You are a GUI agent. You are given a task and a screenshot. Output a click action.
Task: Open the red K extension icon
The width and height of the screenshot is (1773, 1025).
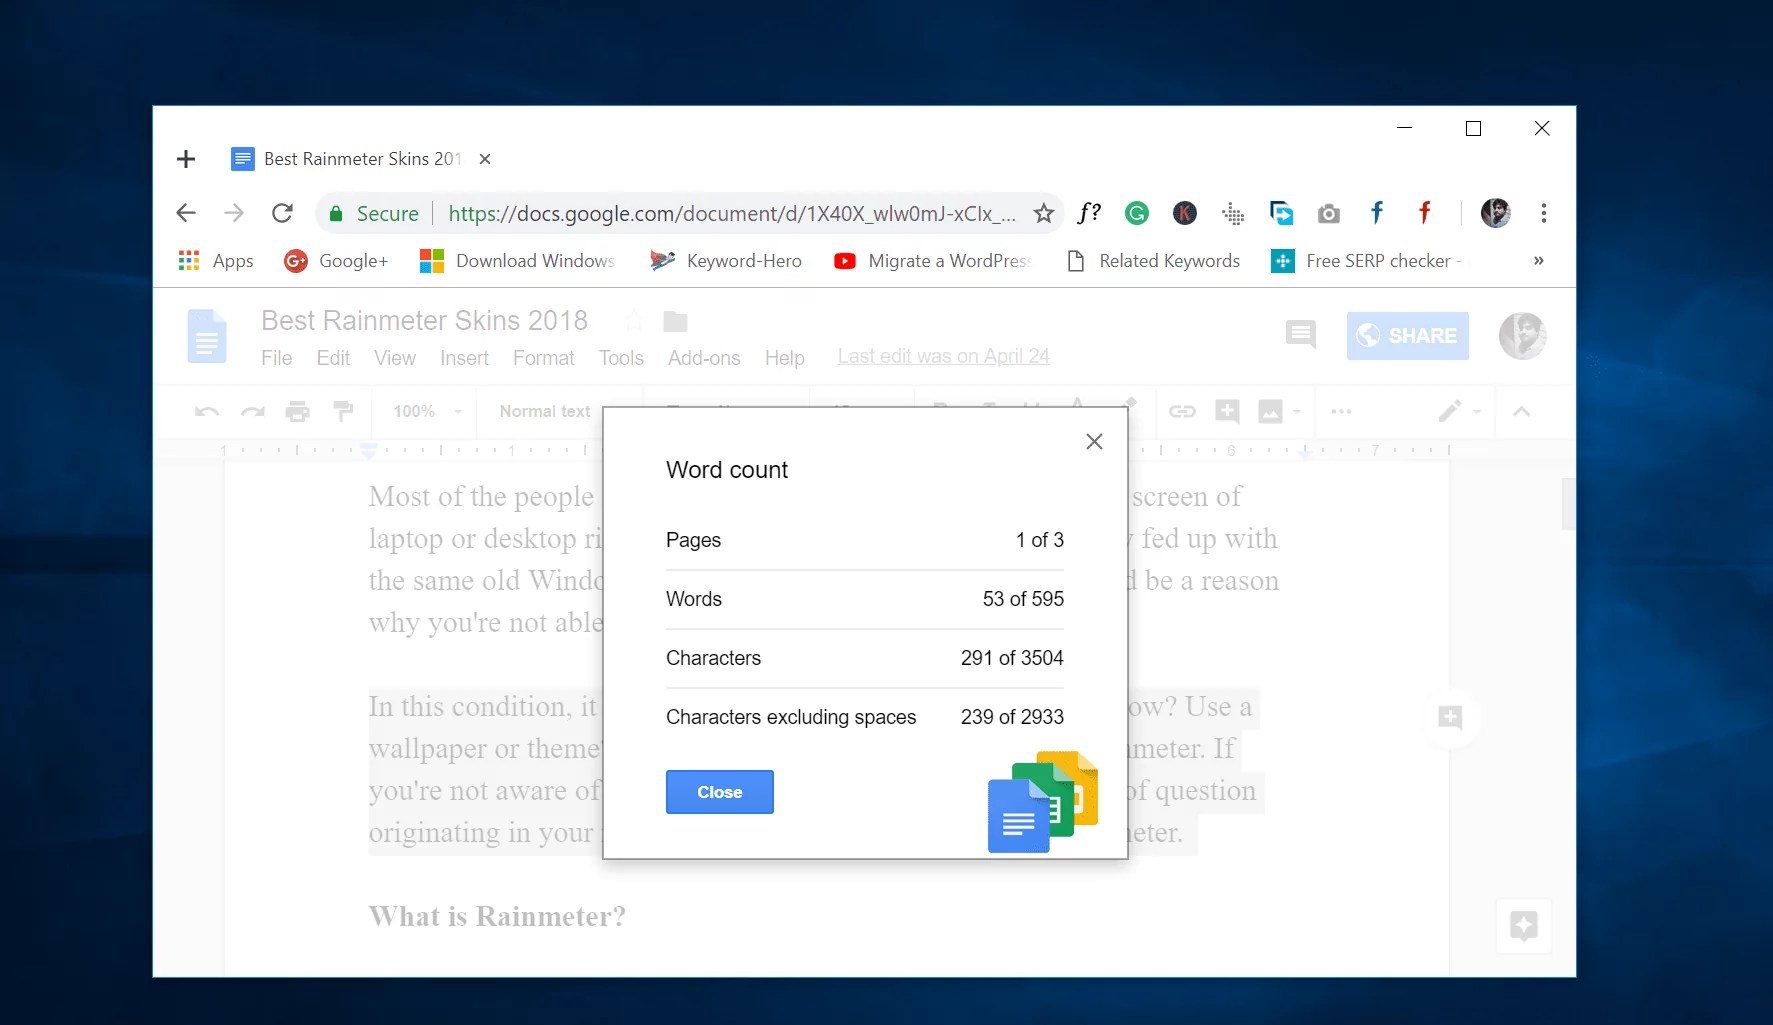1185,213
